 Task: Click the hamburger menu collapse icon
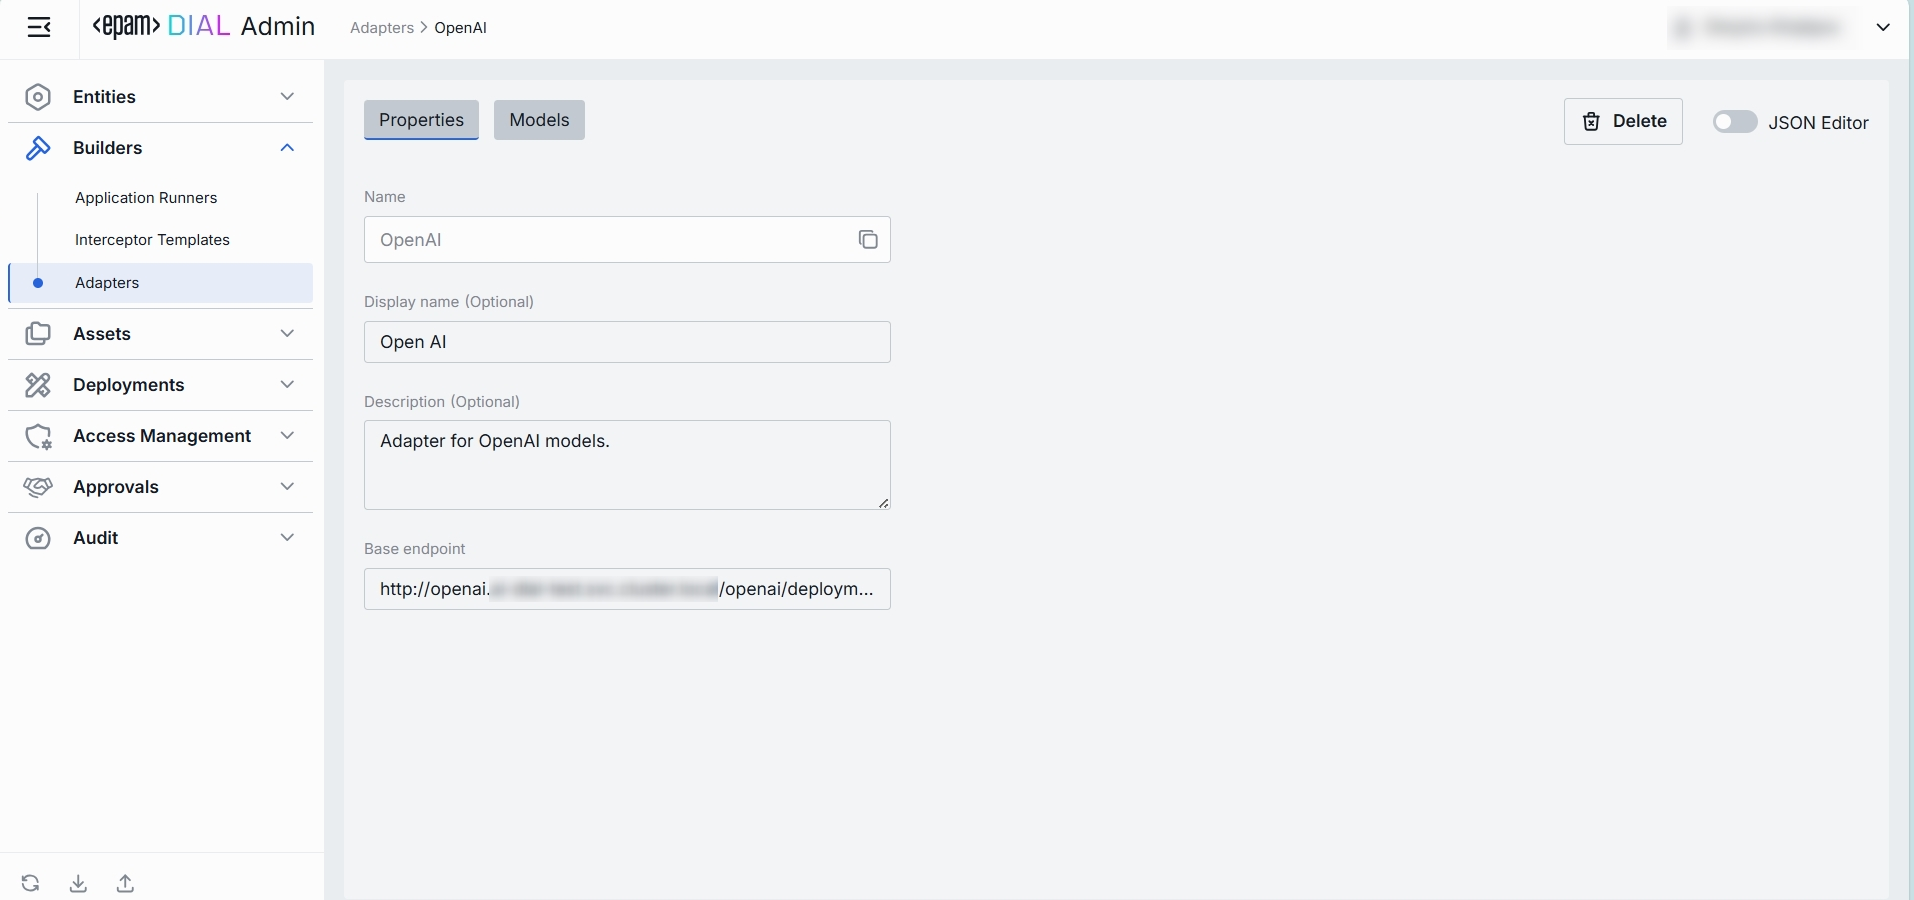coord(39,28)
